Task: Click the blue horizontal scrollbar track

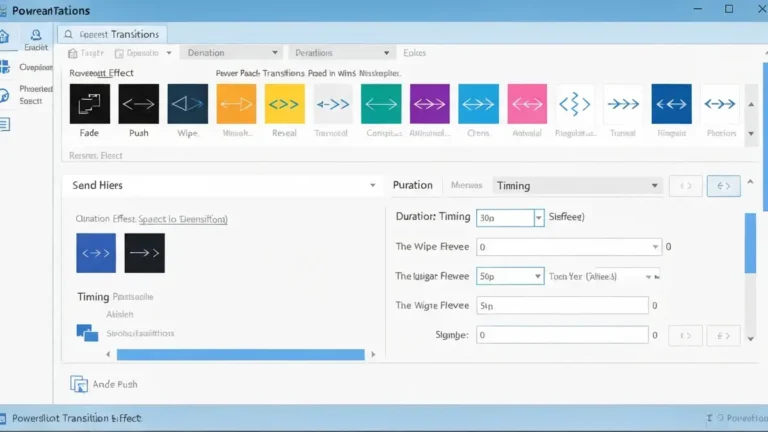Action: 240,355
